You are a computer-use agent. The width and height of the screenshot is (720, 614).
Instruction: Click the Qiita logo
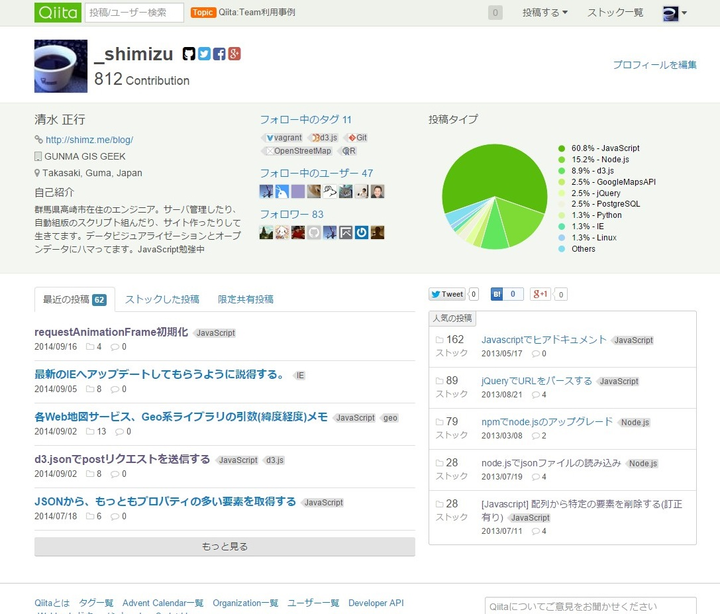tap(58, 12)
